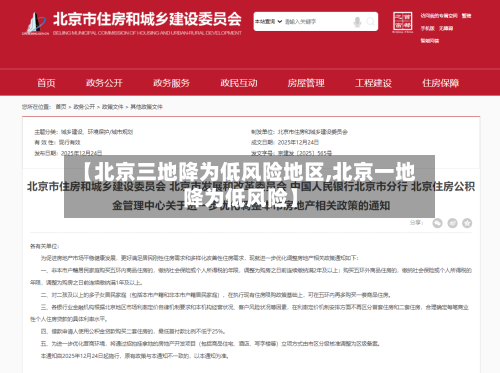Click the 其他政策文件 breadcrumb link
Viewport: 500px width, 373px height.
click(x=146, y=107)
